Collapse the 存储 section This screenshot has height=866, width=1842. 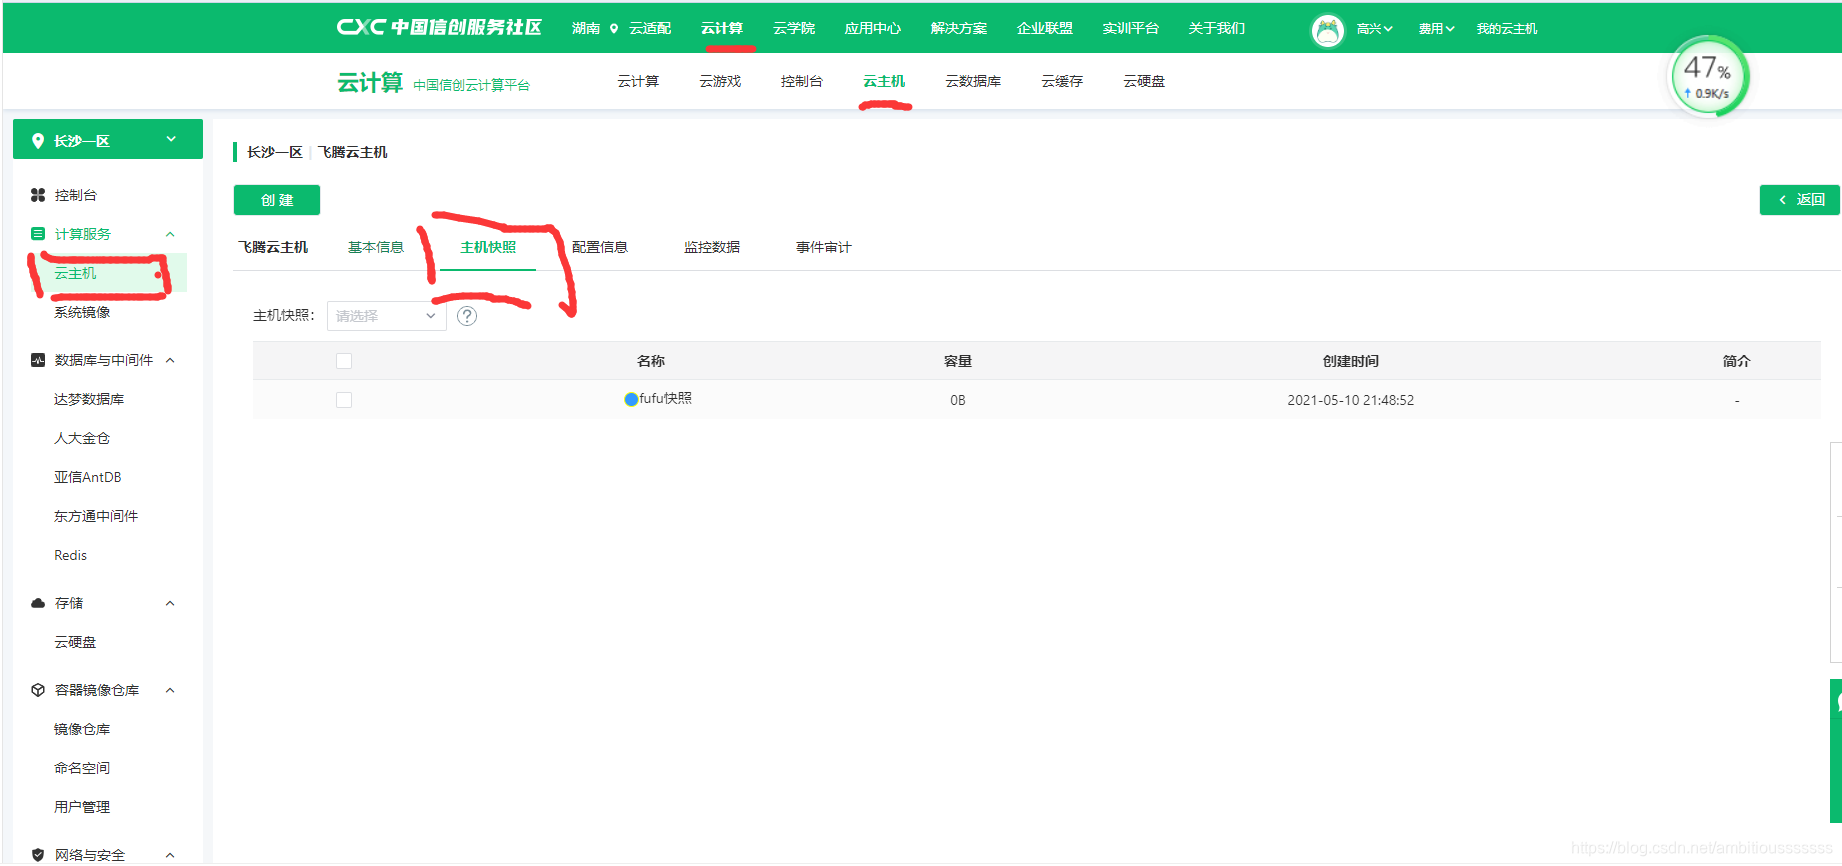pyautogui.click(x=170, y=603)
